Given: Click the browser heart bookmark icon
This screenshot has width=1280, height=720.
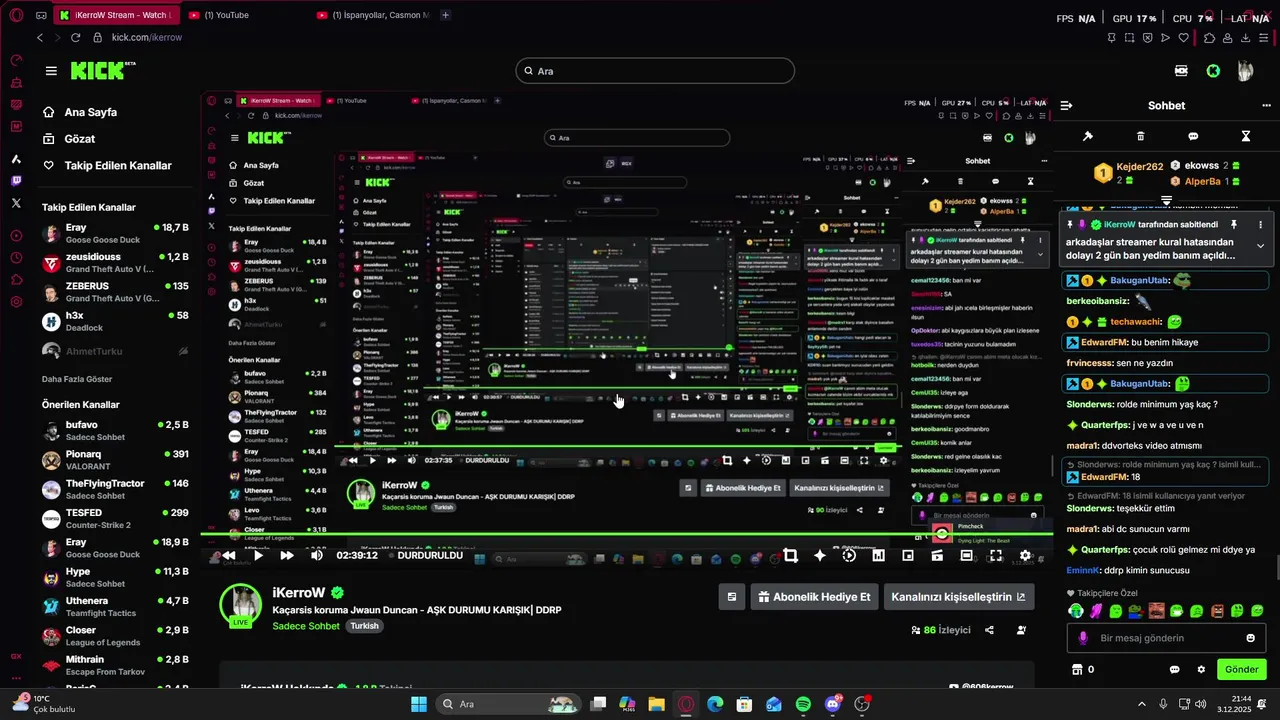Looking at the screenshot, I should tap(1184, 38).
